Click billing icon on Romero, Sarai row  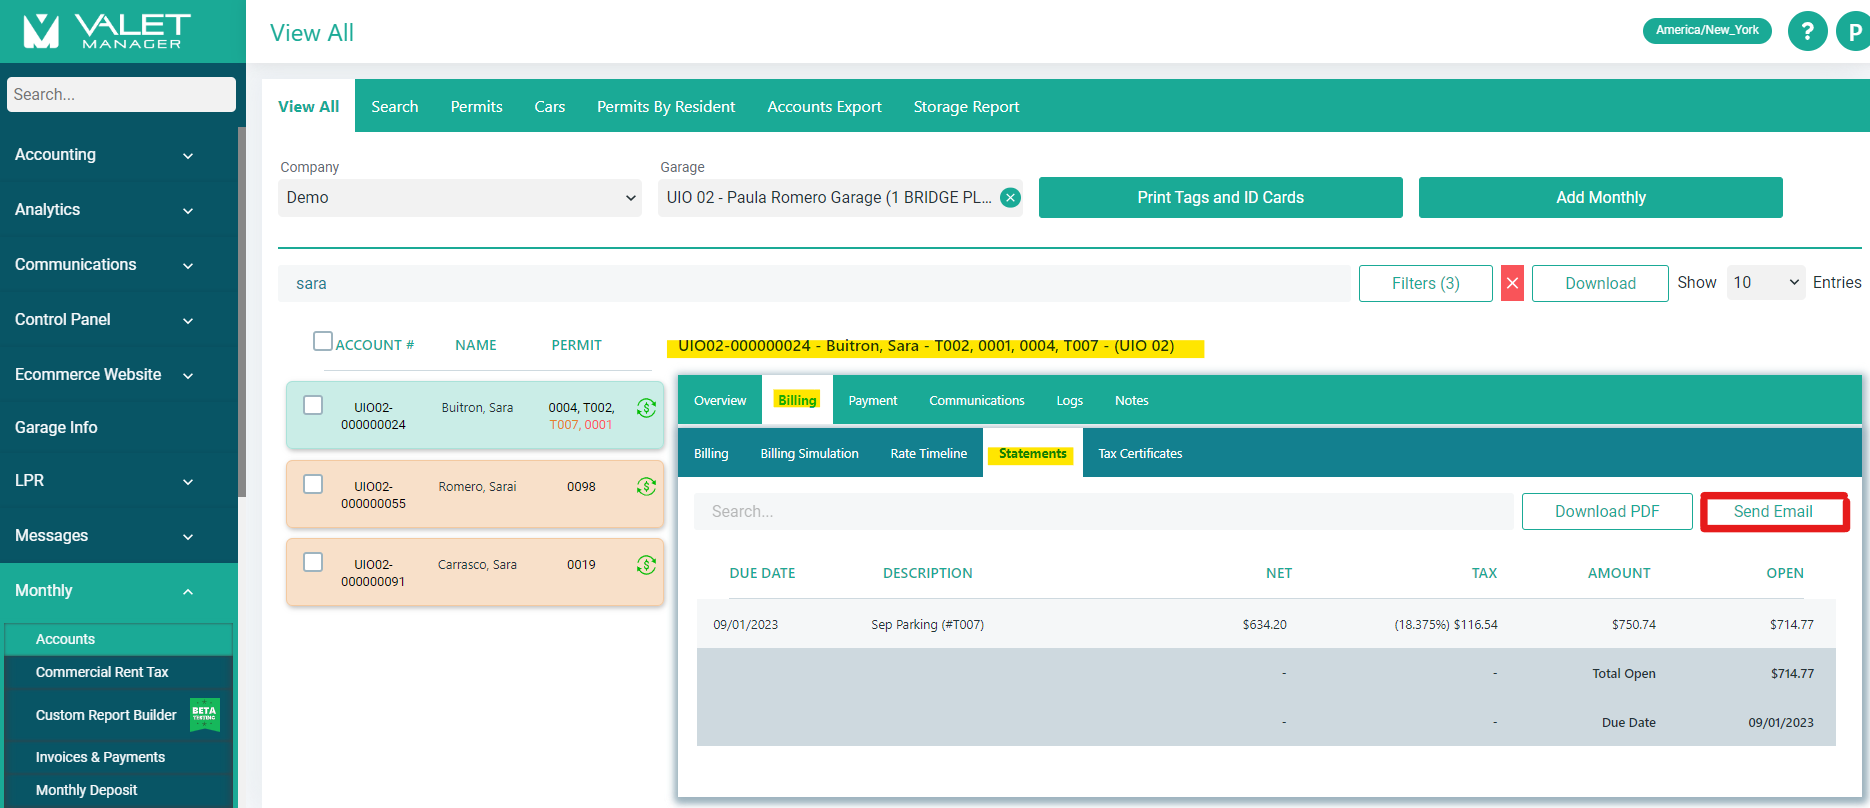coord(646,487)
